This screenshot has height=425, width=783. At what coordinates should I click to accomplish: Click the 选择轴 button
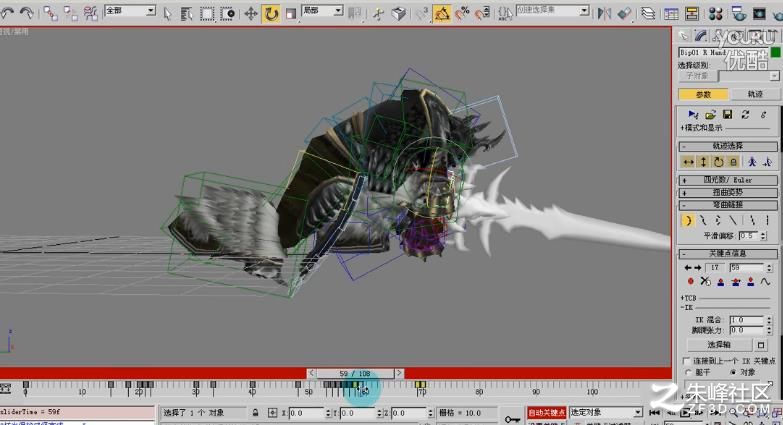719,345
